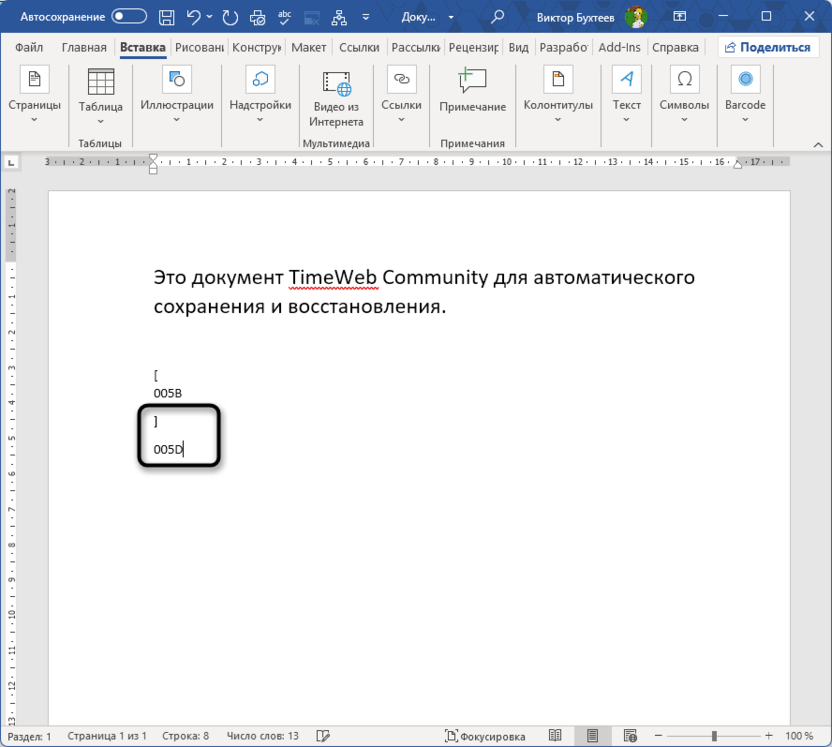Click Раздел: 1 in status bar

pyautogui.click(x=29, y=736)
